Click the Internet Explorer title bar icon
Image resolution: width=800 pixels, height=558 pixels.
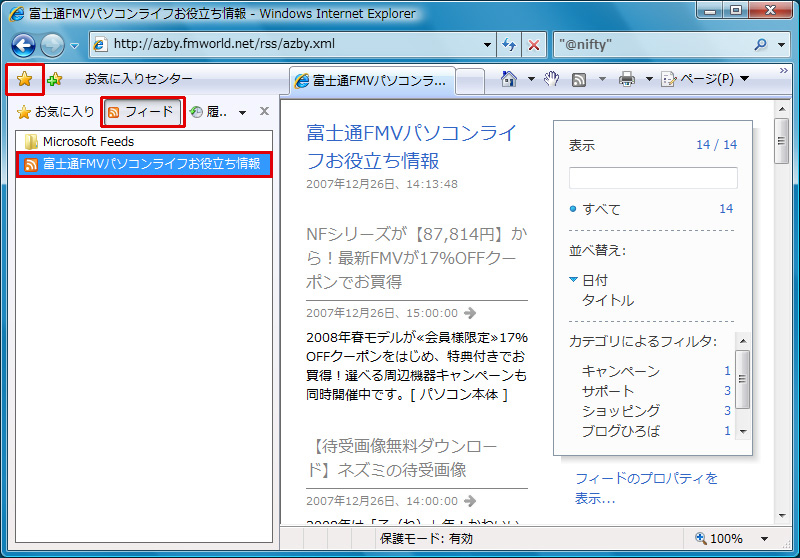(x=17, y=14)
